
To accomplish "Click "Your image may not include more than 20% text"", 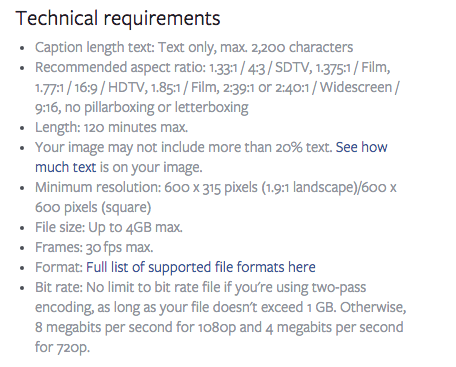I will (183, 147).
